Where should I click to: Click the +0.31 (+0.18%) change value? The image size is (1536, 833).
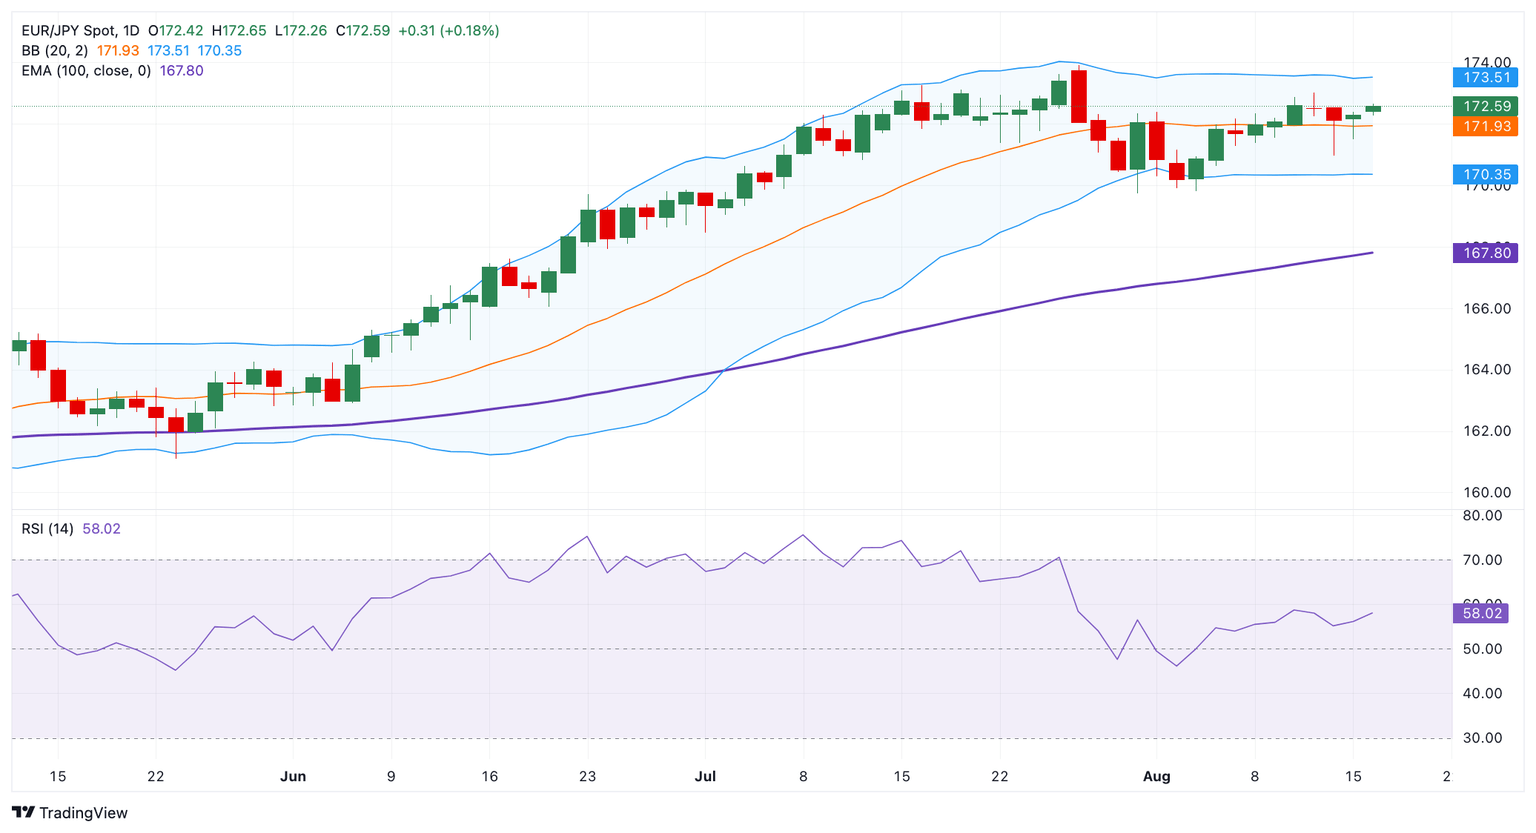(x=448, y=31)
